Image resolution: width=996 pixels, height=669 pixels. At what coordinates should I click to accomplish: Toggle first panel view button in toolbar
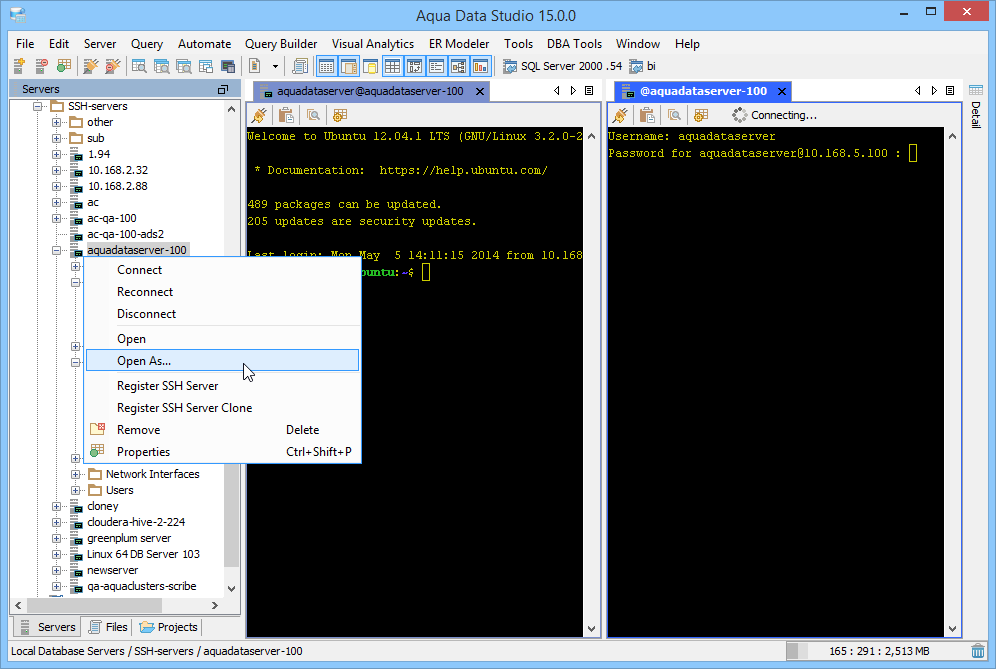point(326,66)
